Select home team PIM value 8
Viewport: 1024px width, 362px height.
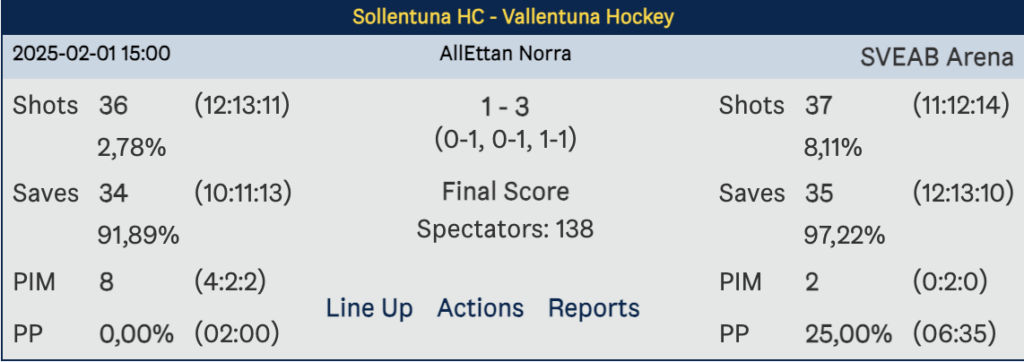tap(106, 282)
